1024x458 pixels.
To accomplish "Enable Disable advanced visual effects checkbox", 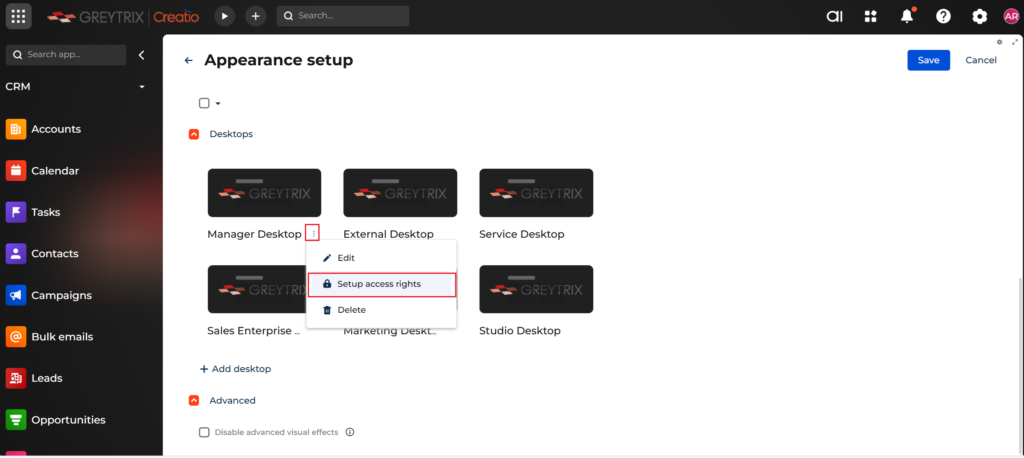I will tap(204, 432).
